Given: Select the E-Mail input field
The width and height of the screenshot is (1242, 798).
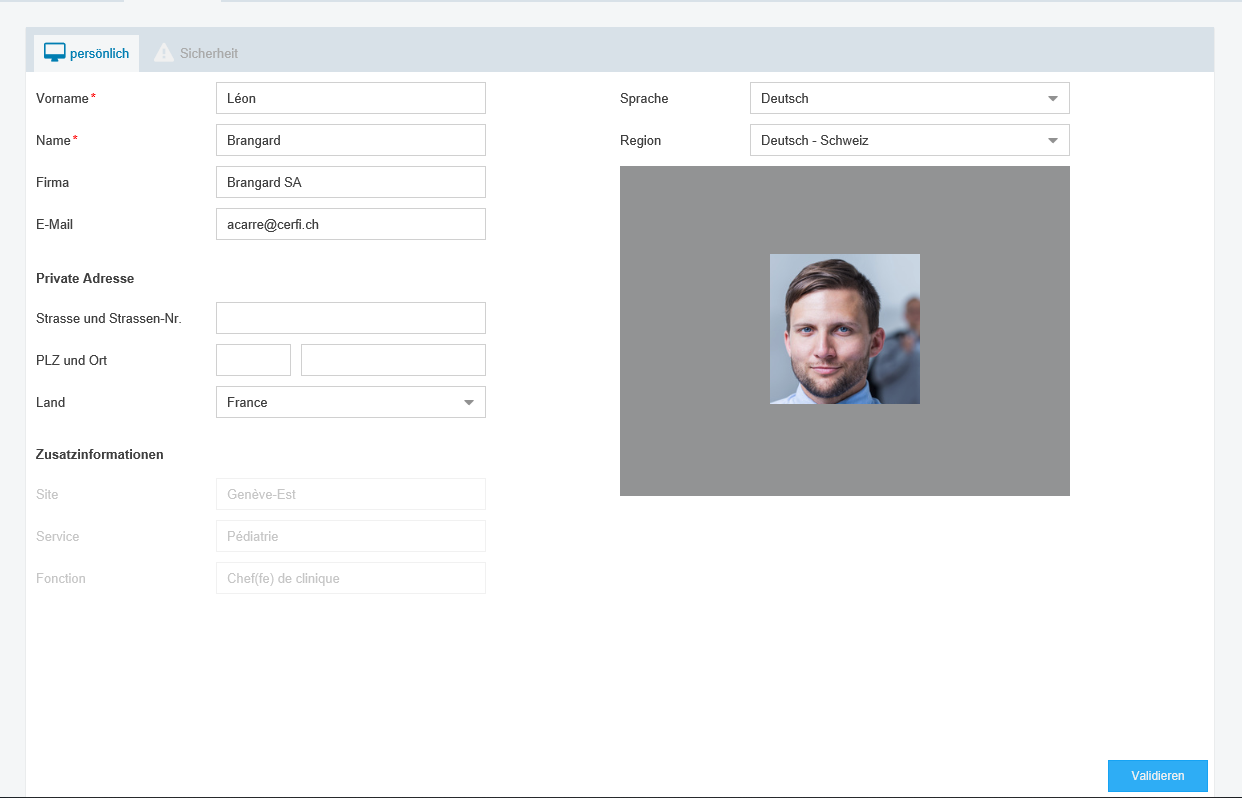Looking at the screenshot, I should tap(350, 224).
